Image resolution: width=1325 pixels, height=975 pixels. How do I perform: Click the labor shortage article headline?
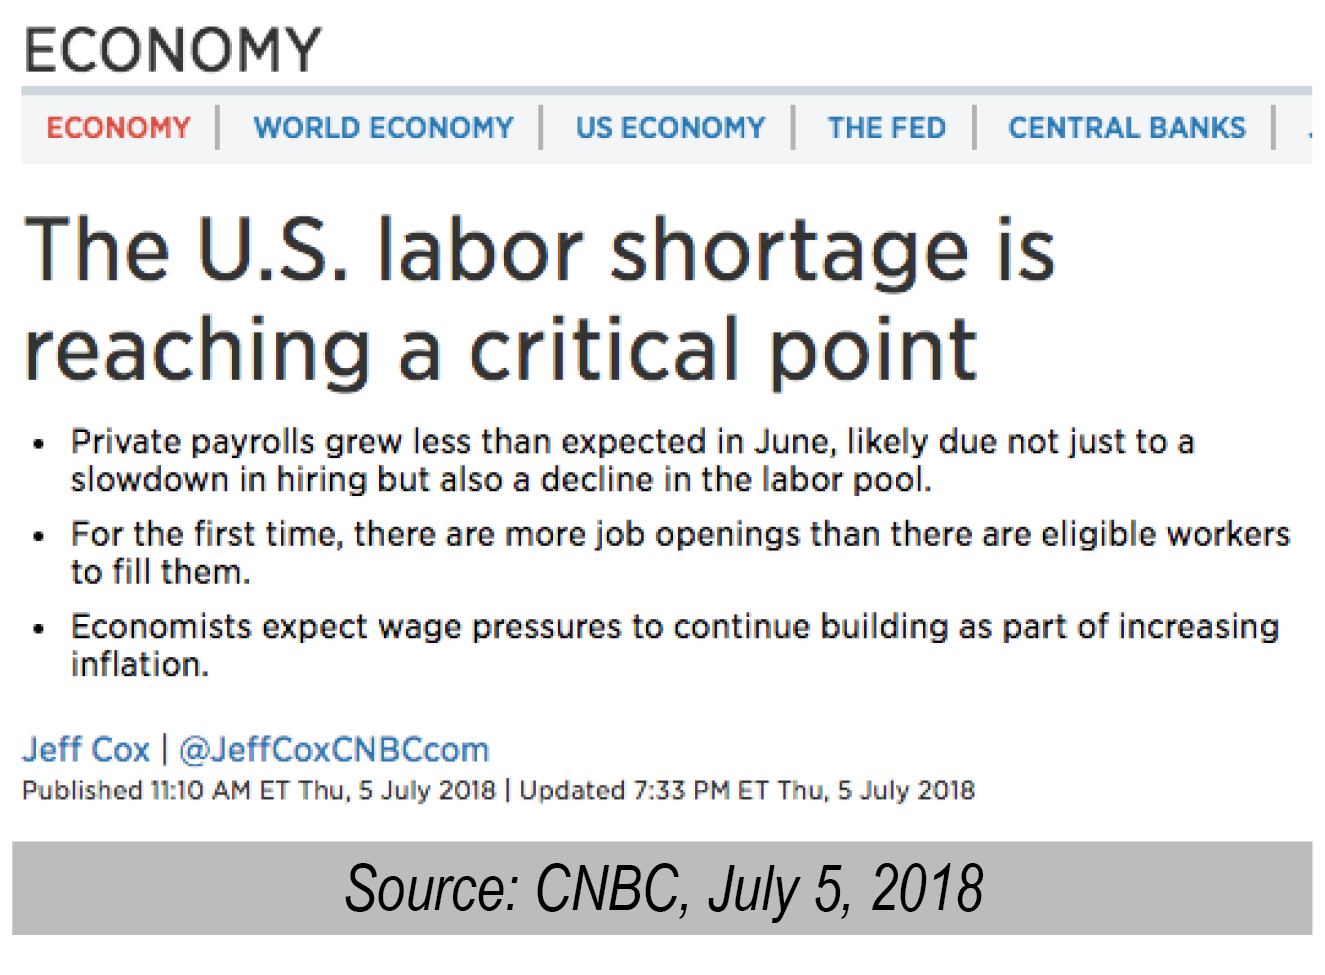540,299
